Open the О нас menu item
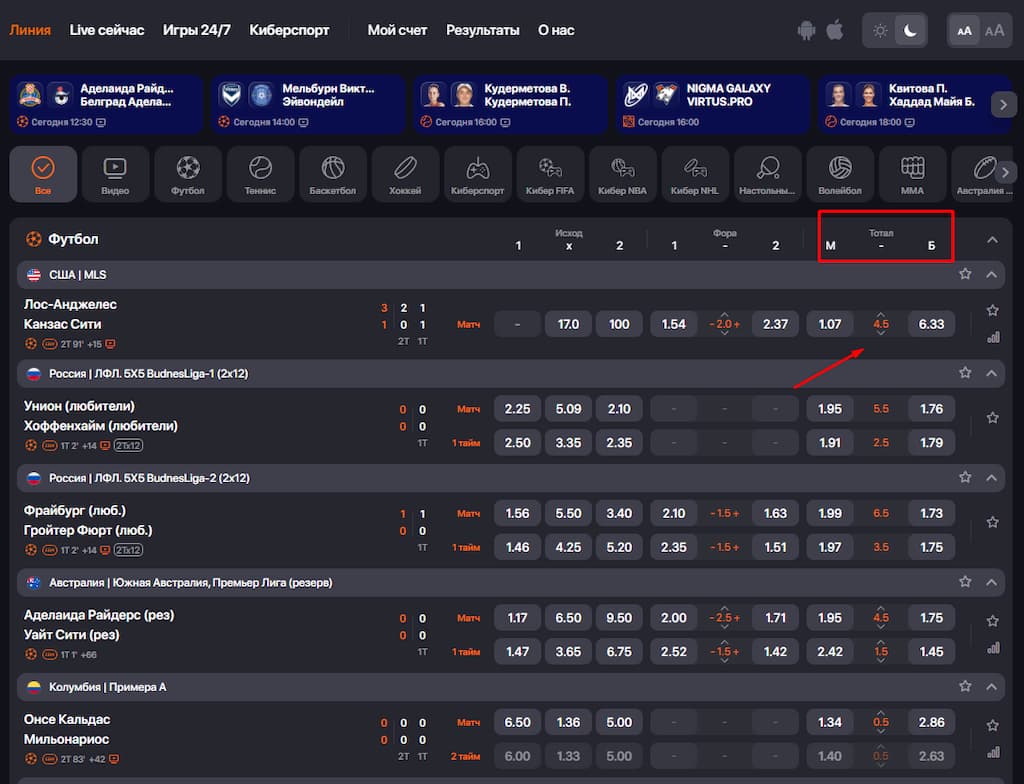The height and width of the screenshot is (784, 1024). [556, 30]
